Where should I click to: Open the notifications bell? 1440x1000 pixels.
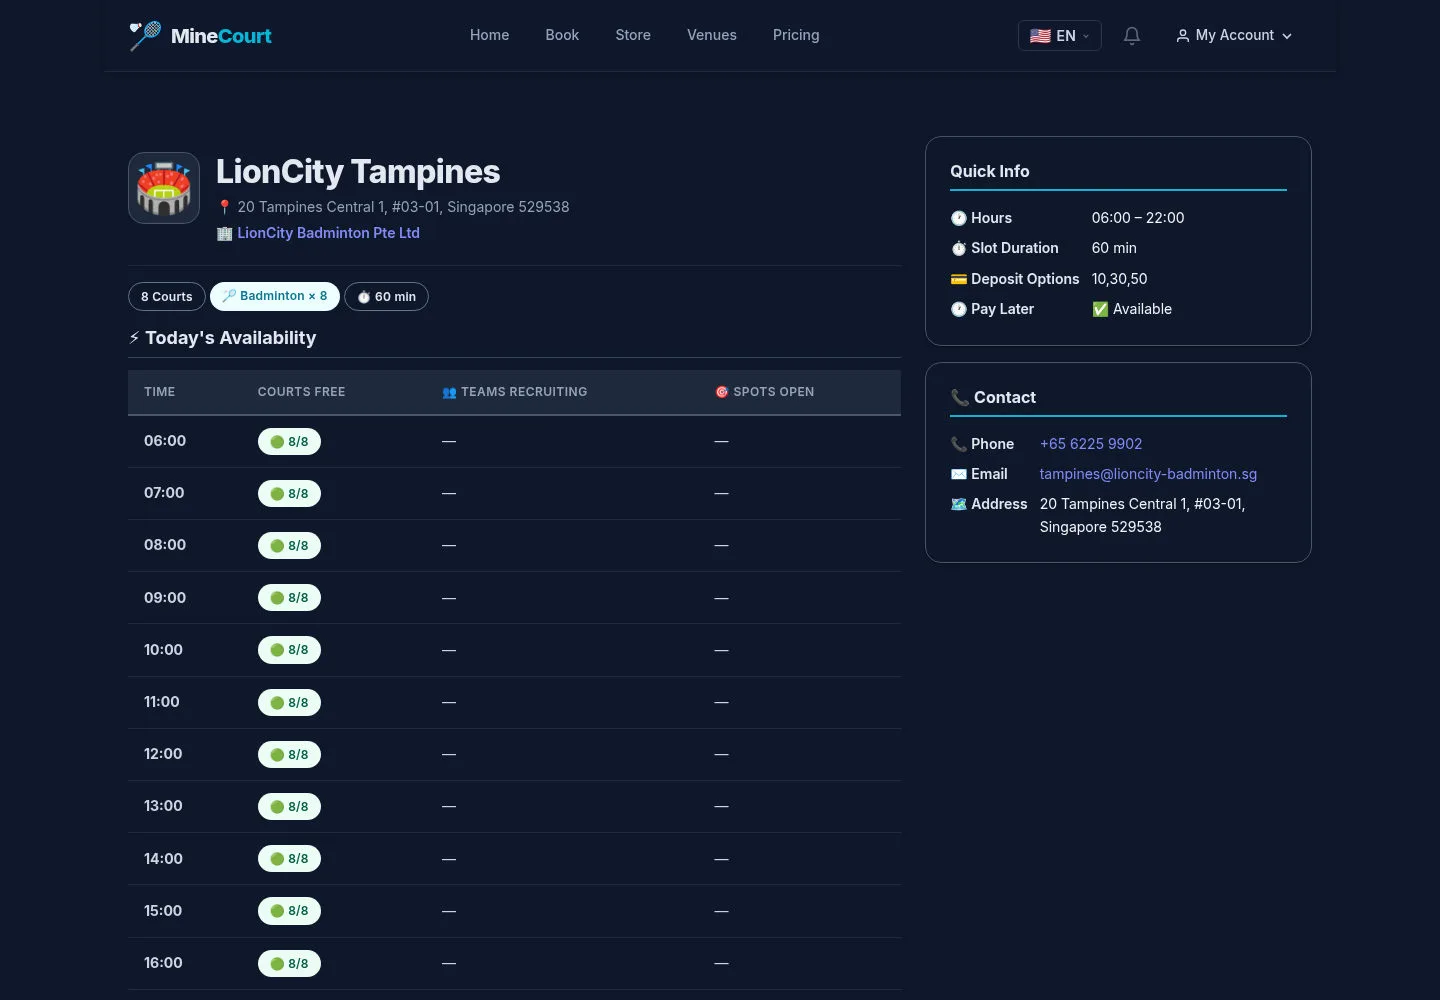[1132, 36]
